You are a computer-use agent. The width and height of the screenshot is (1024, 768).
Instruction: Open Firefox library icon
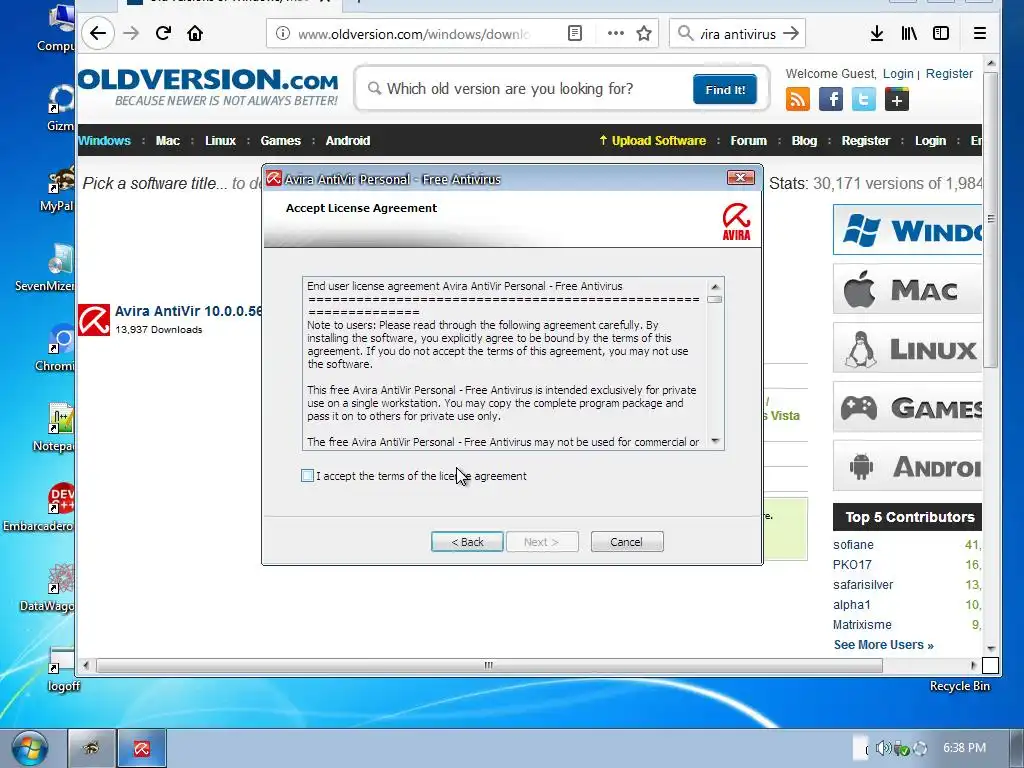pos(909,33)
